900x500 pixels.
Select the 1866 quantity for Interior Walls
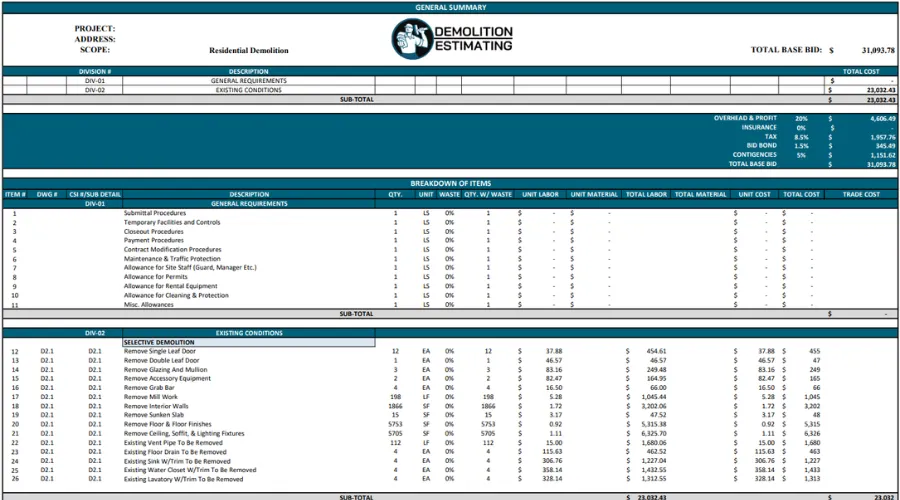coord(395,406)
